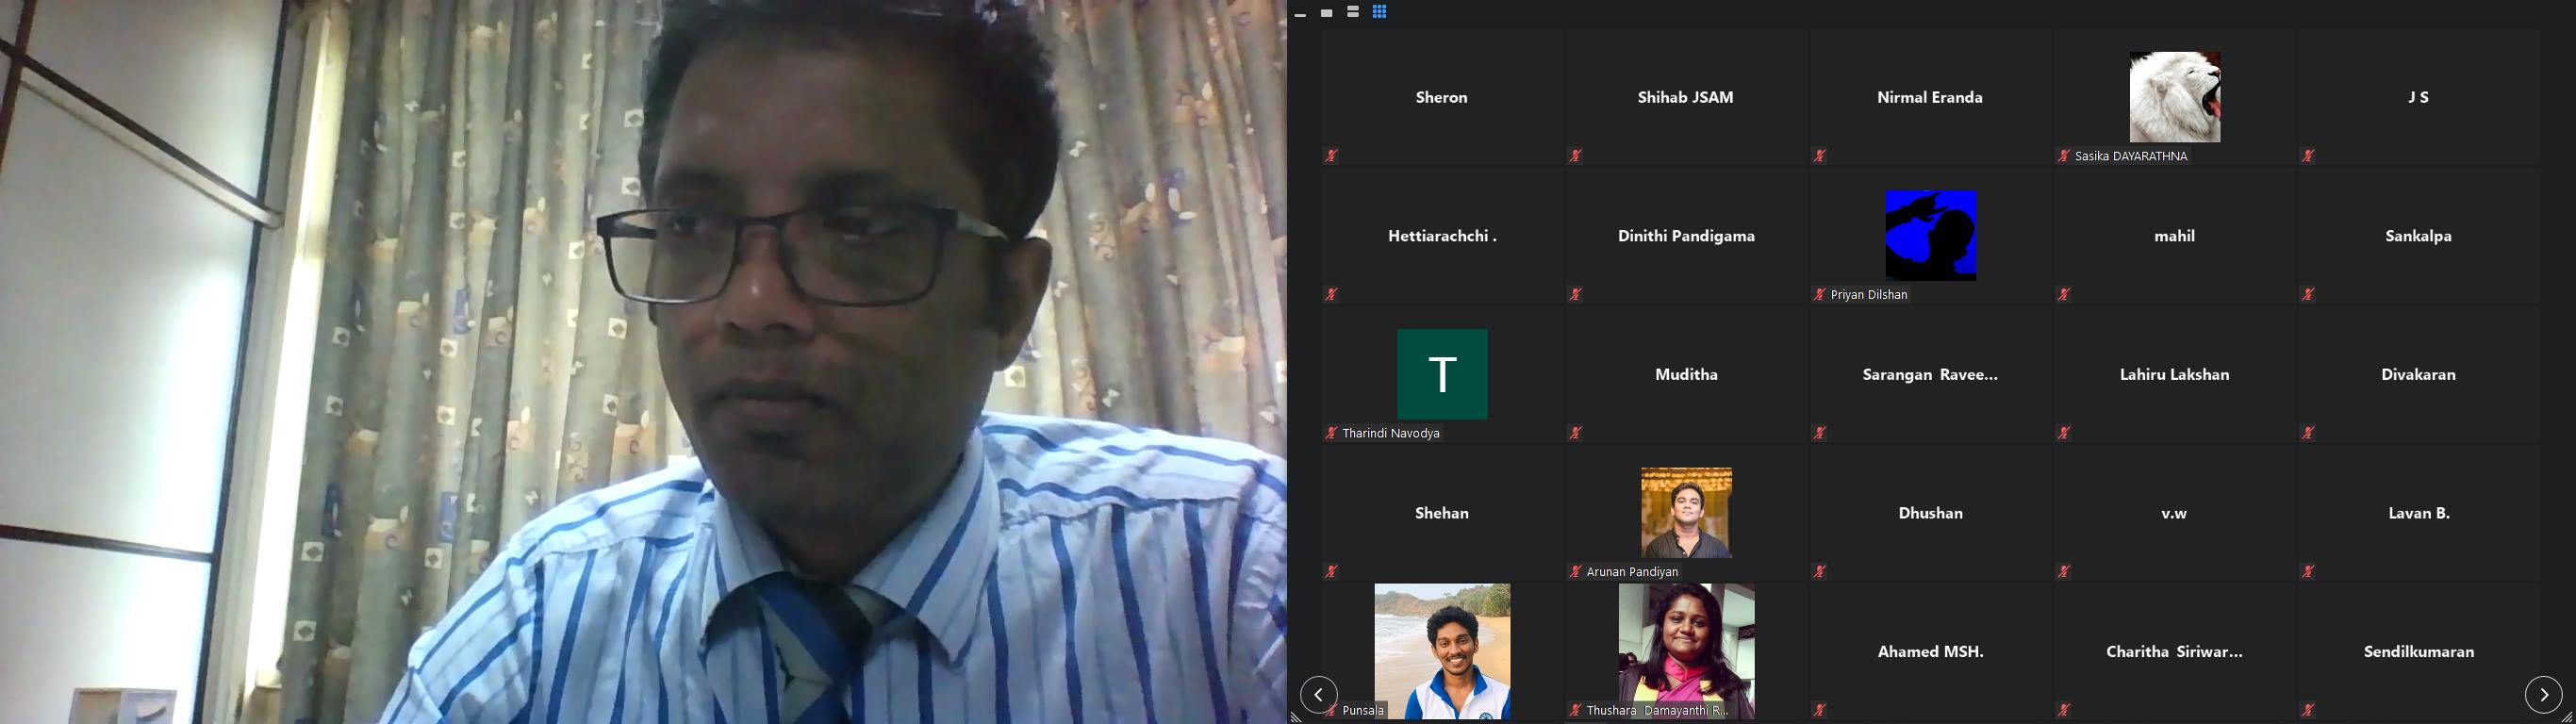Image resolution: width=2576 pixels, height=724 pixels.
Task: Hide the thumbnail video panel with minimize icon
Action: point(1300,13)
